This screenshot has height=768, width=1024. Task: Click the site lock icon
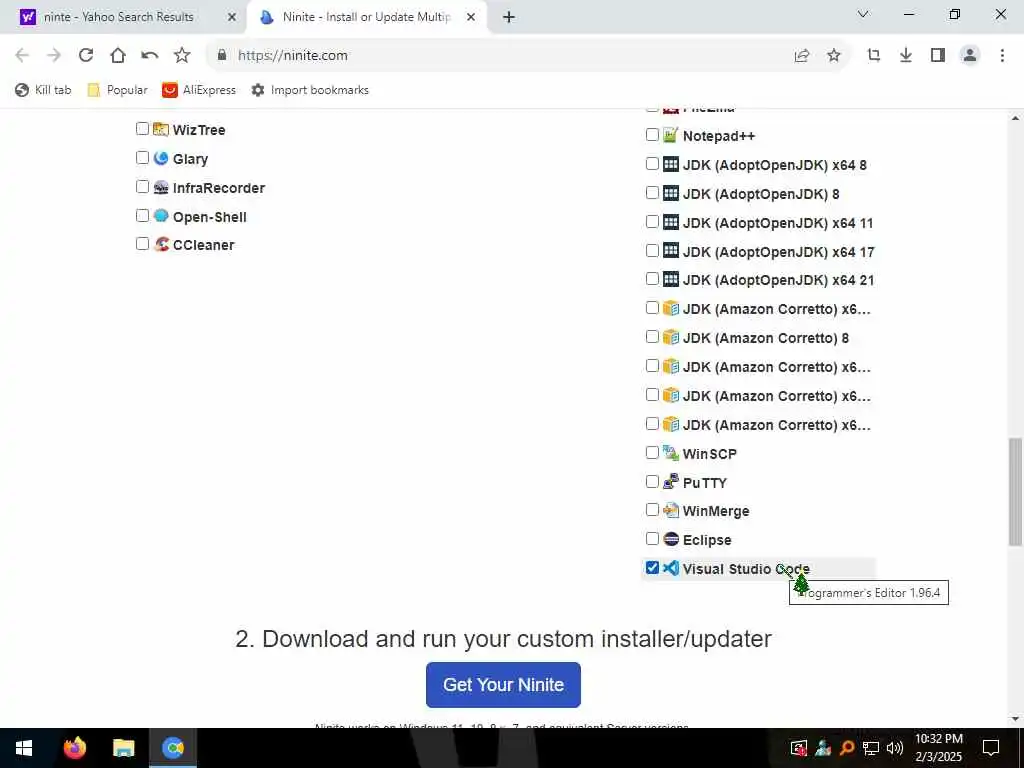[x=222, y=56]
